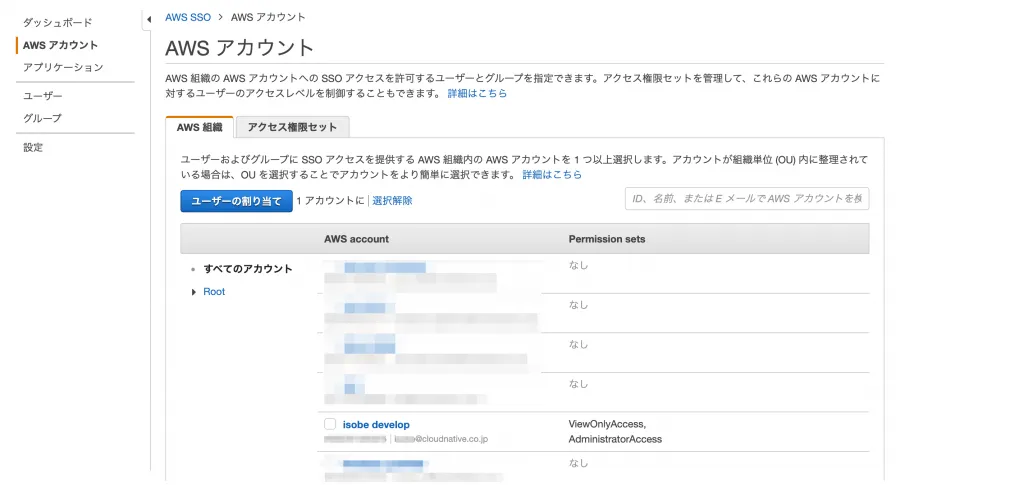
Task: Focus the AWS account search field
Action: (x=746, y=199)
